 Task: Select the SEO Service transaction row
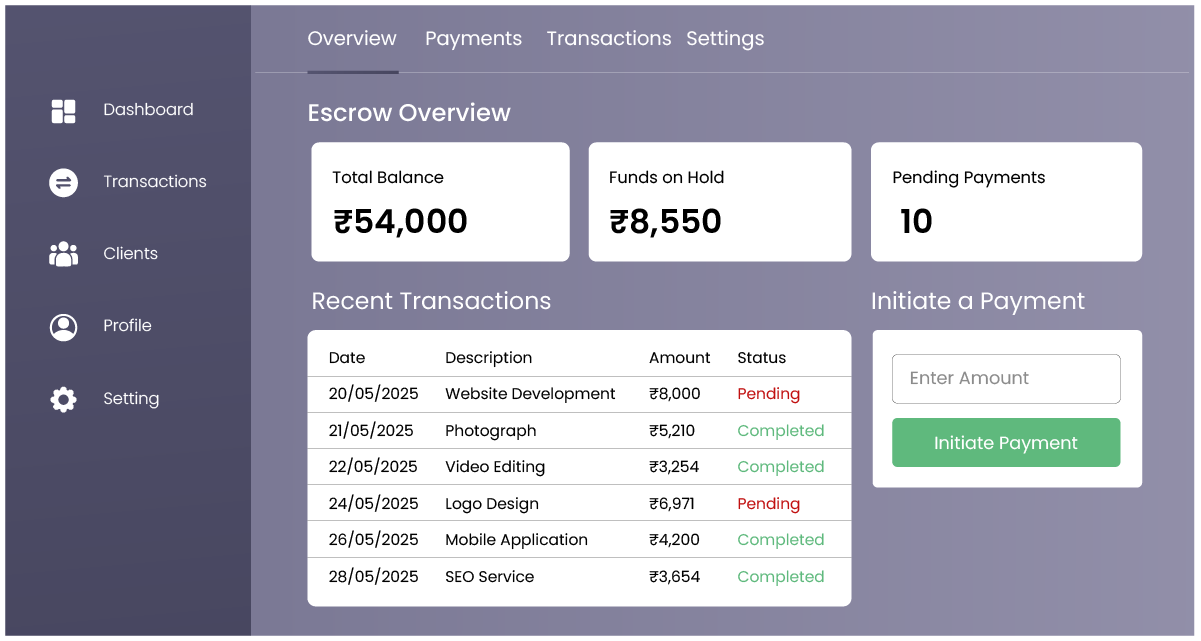tap(490, 577)
